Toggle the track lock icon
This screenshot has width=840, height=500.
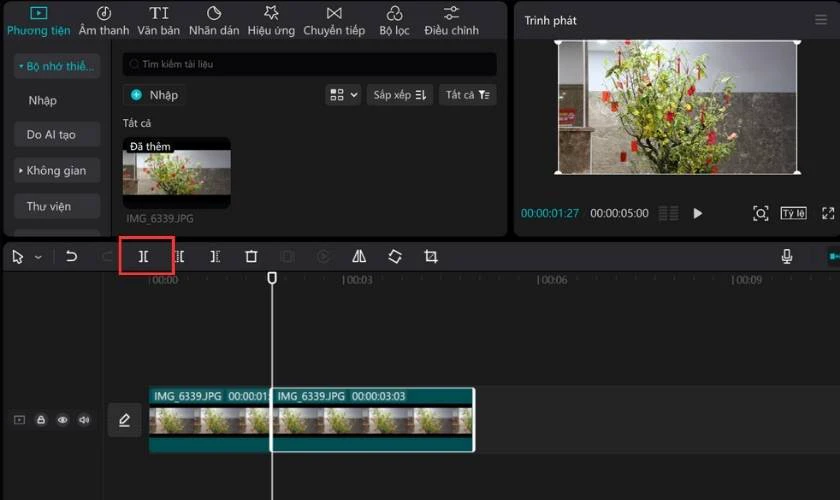pos(41,420)
